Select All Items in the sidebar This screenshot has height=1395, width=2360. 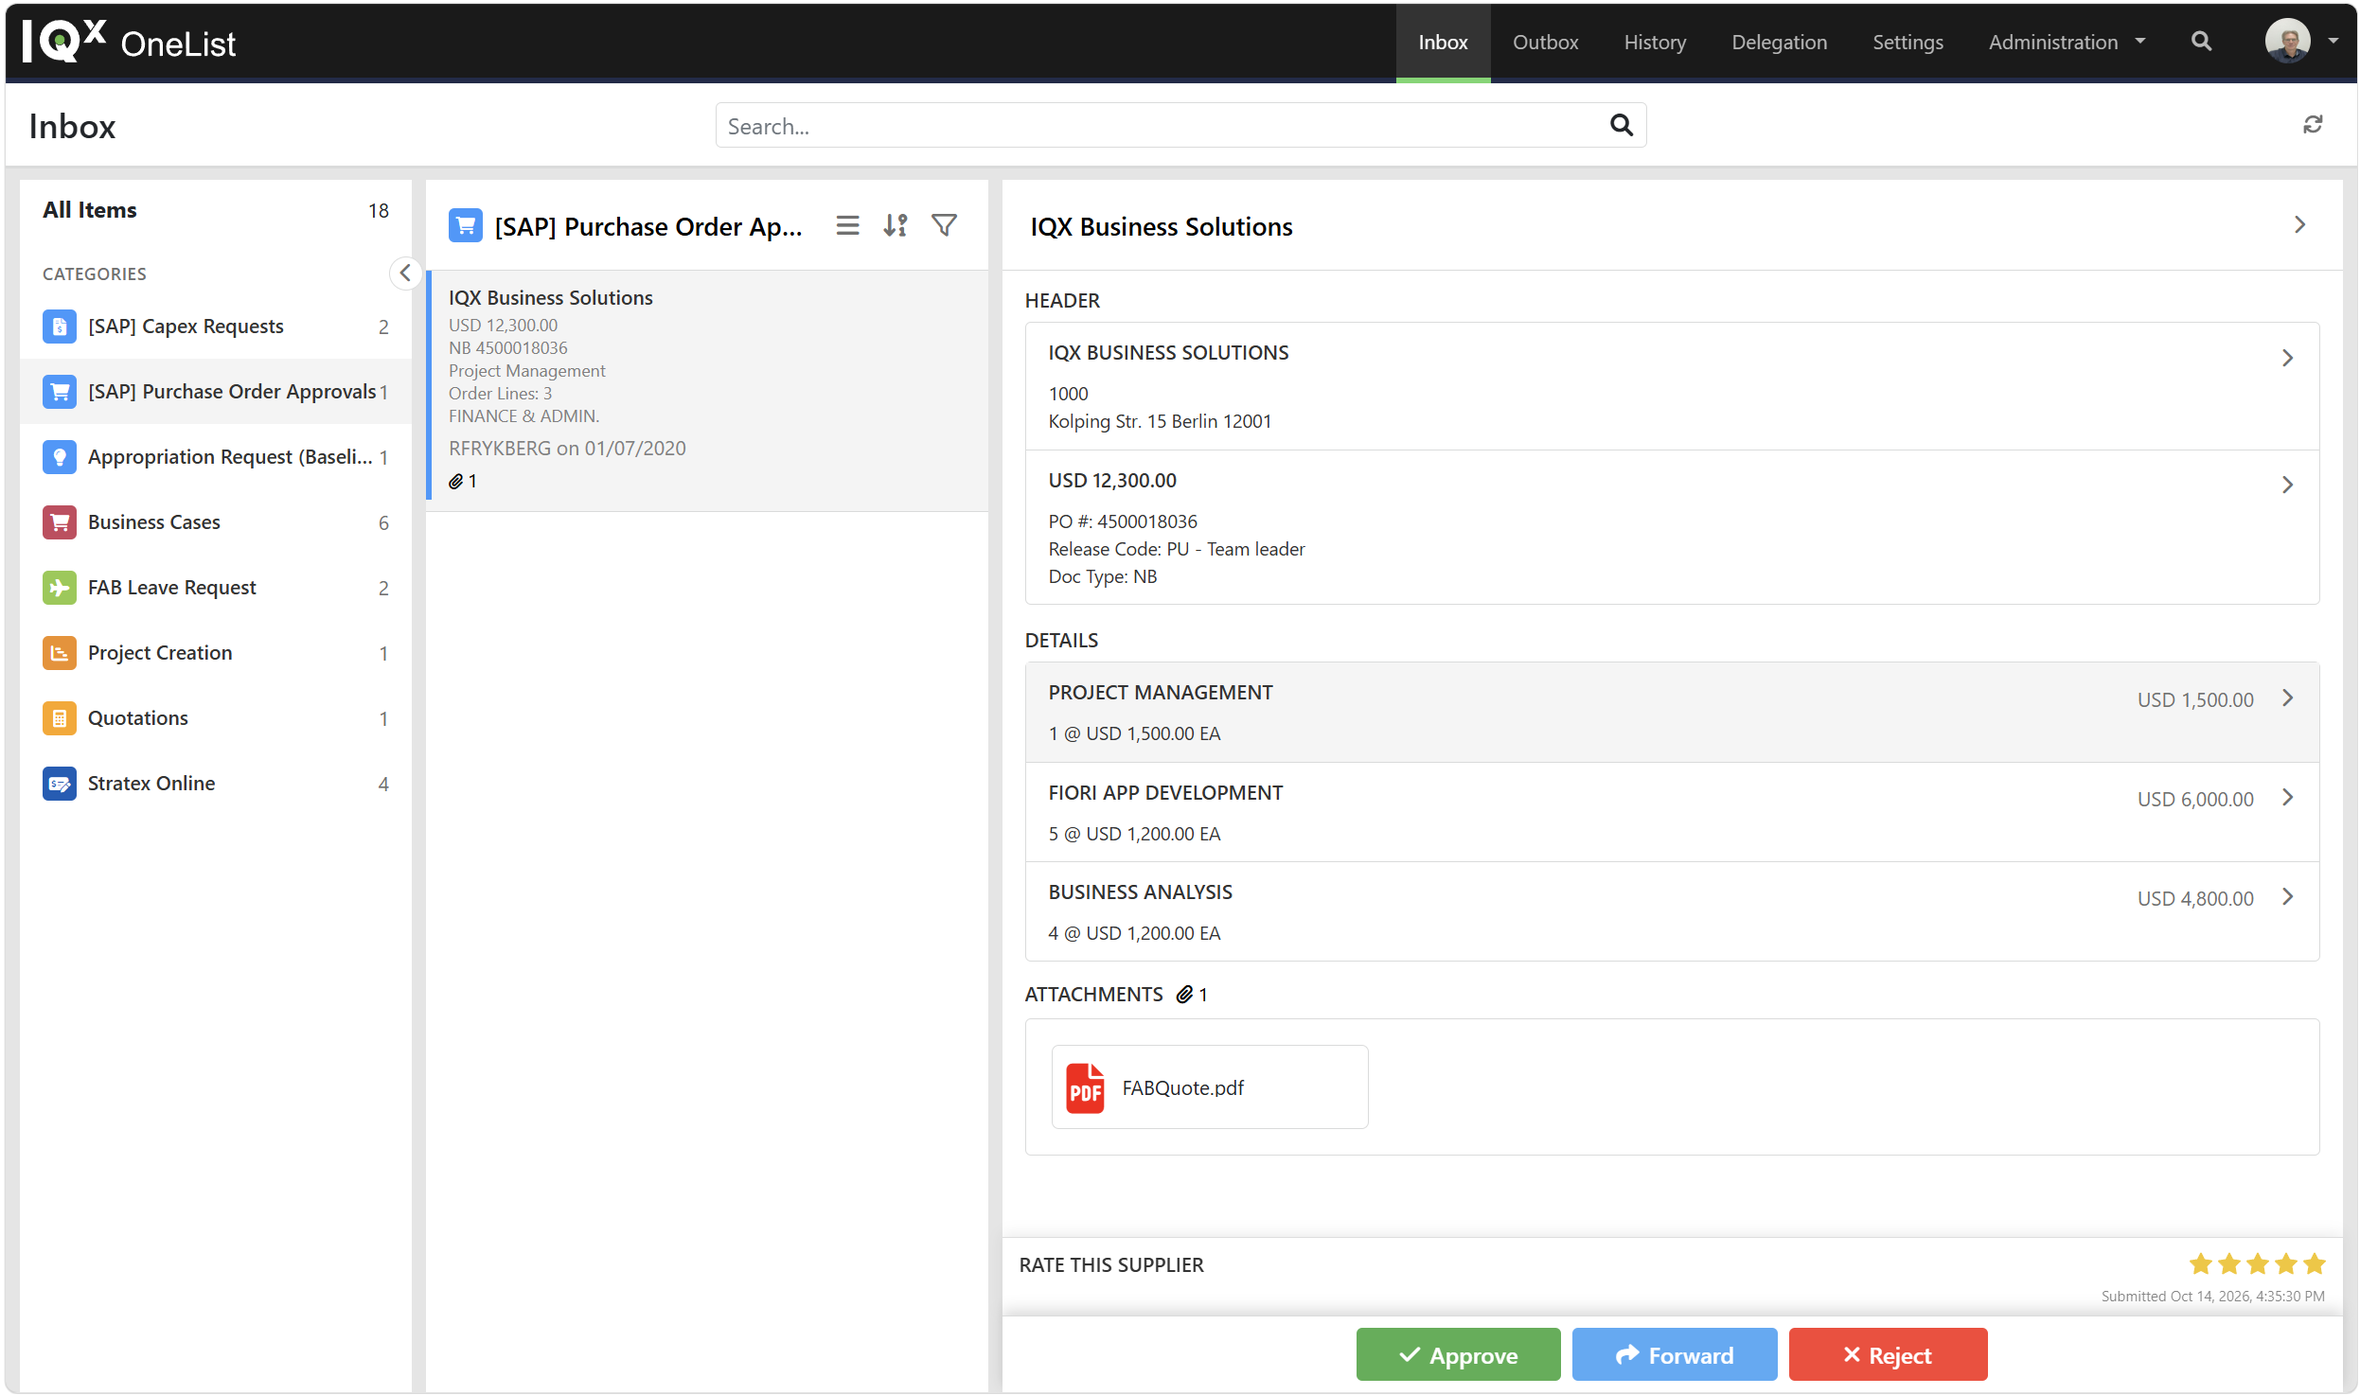(214, 210)
